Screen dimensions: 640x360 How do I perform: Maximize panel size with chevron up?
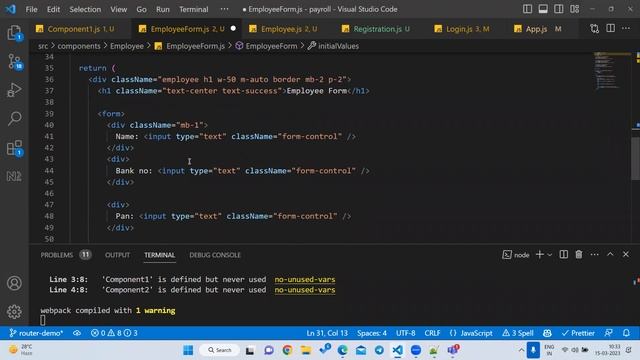point(610,254)
